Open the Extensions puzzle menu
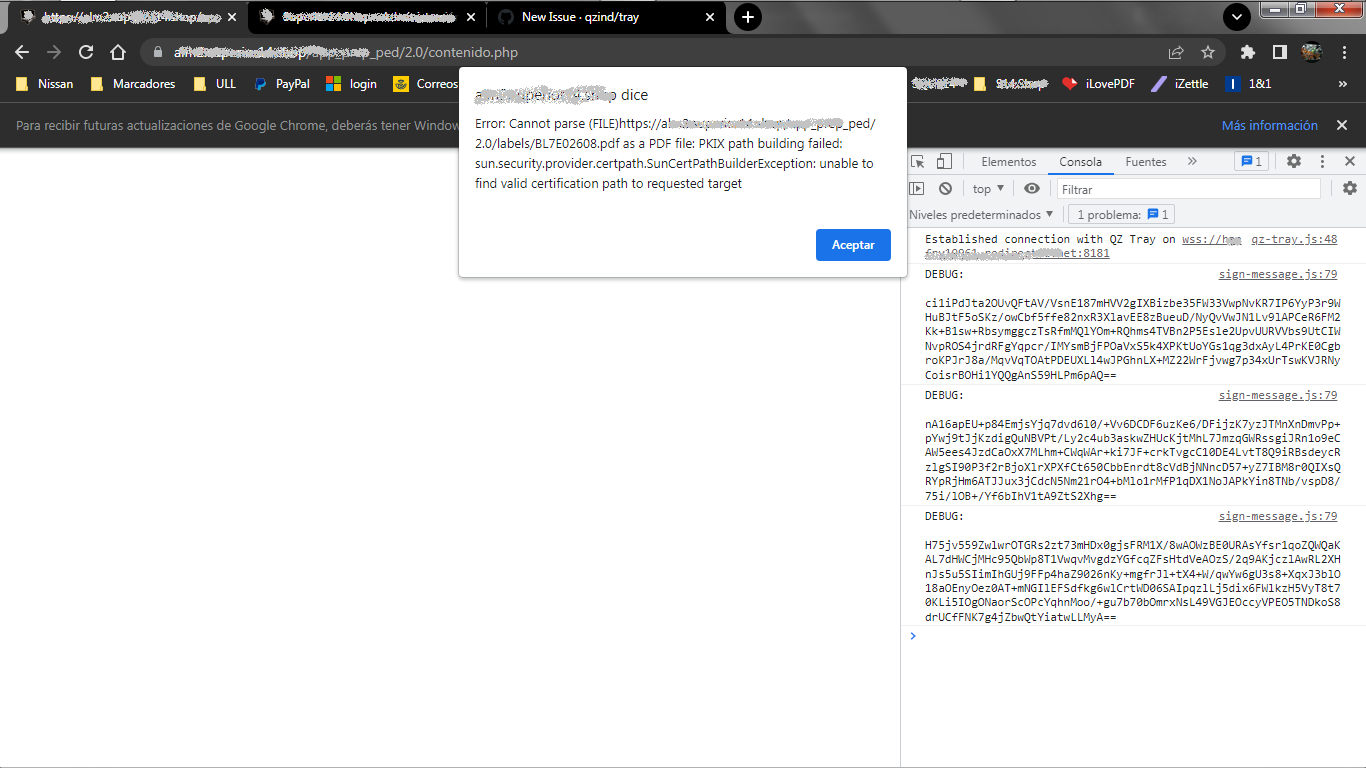Viewport: 1366px width, 768px height. [1247, 52]
